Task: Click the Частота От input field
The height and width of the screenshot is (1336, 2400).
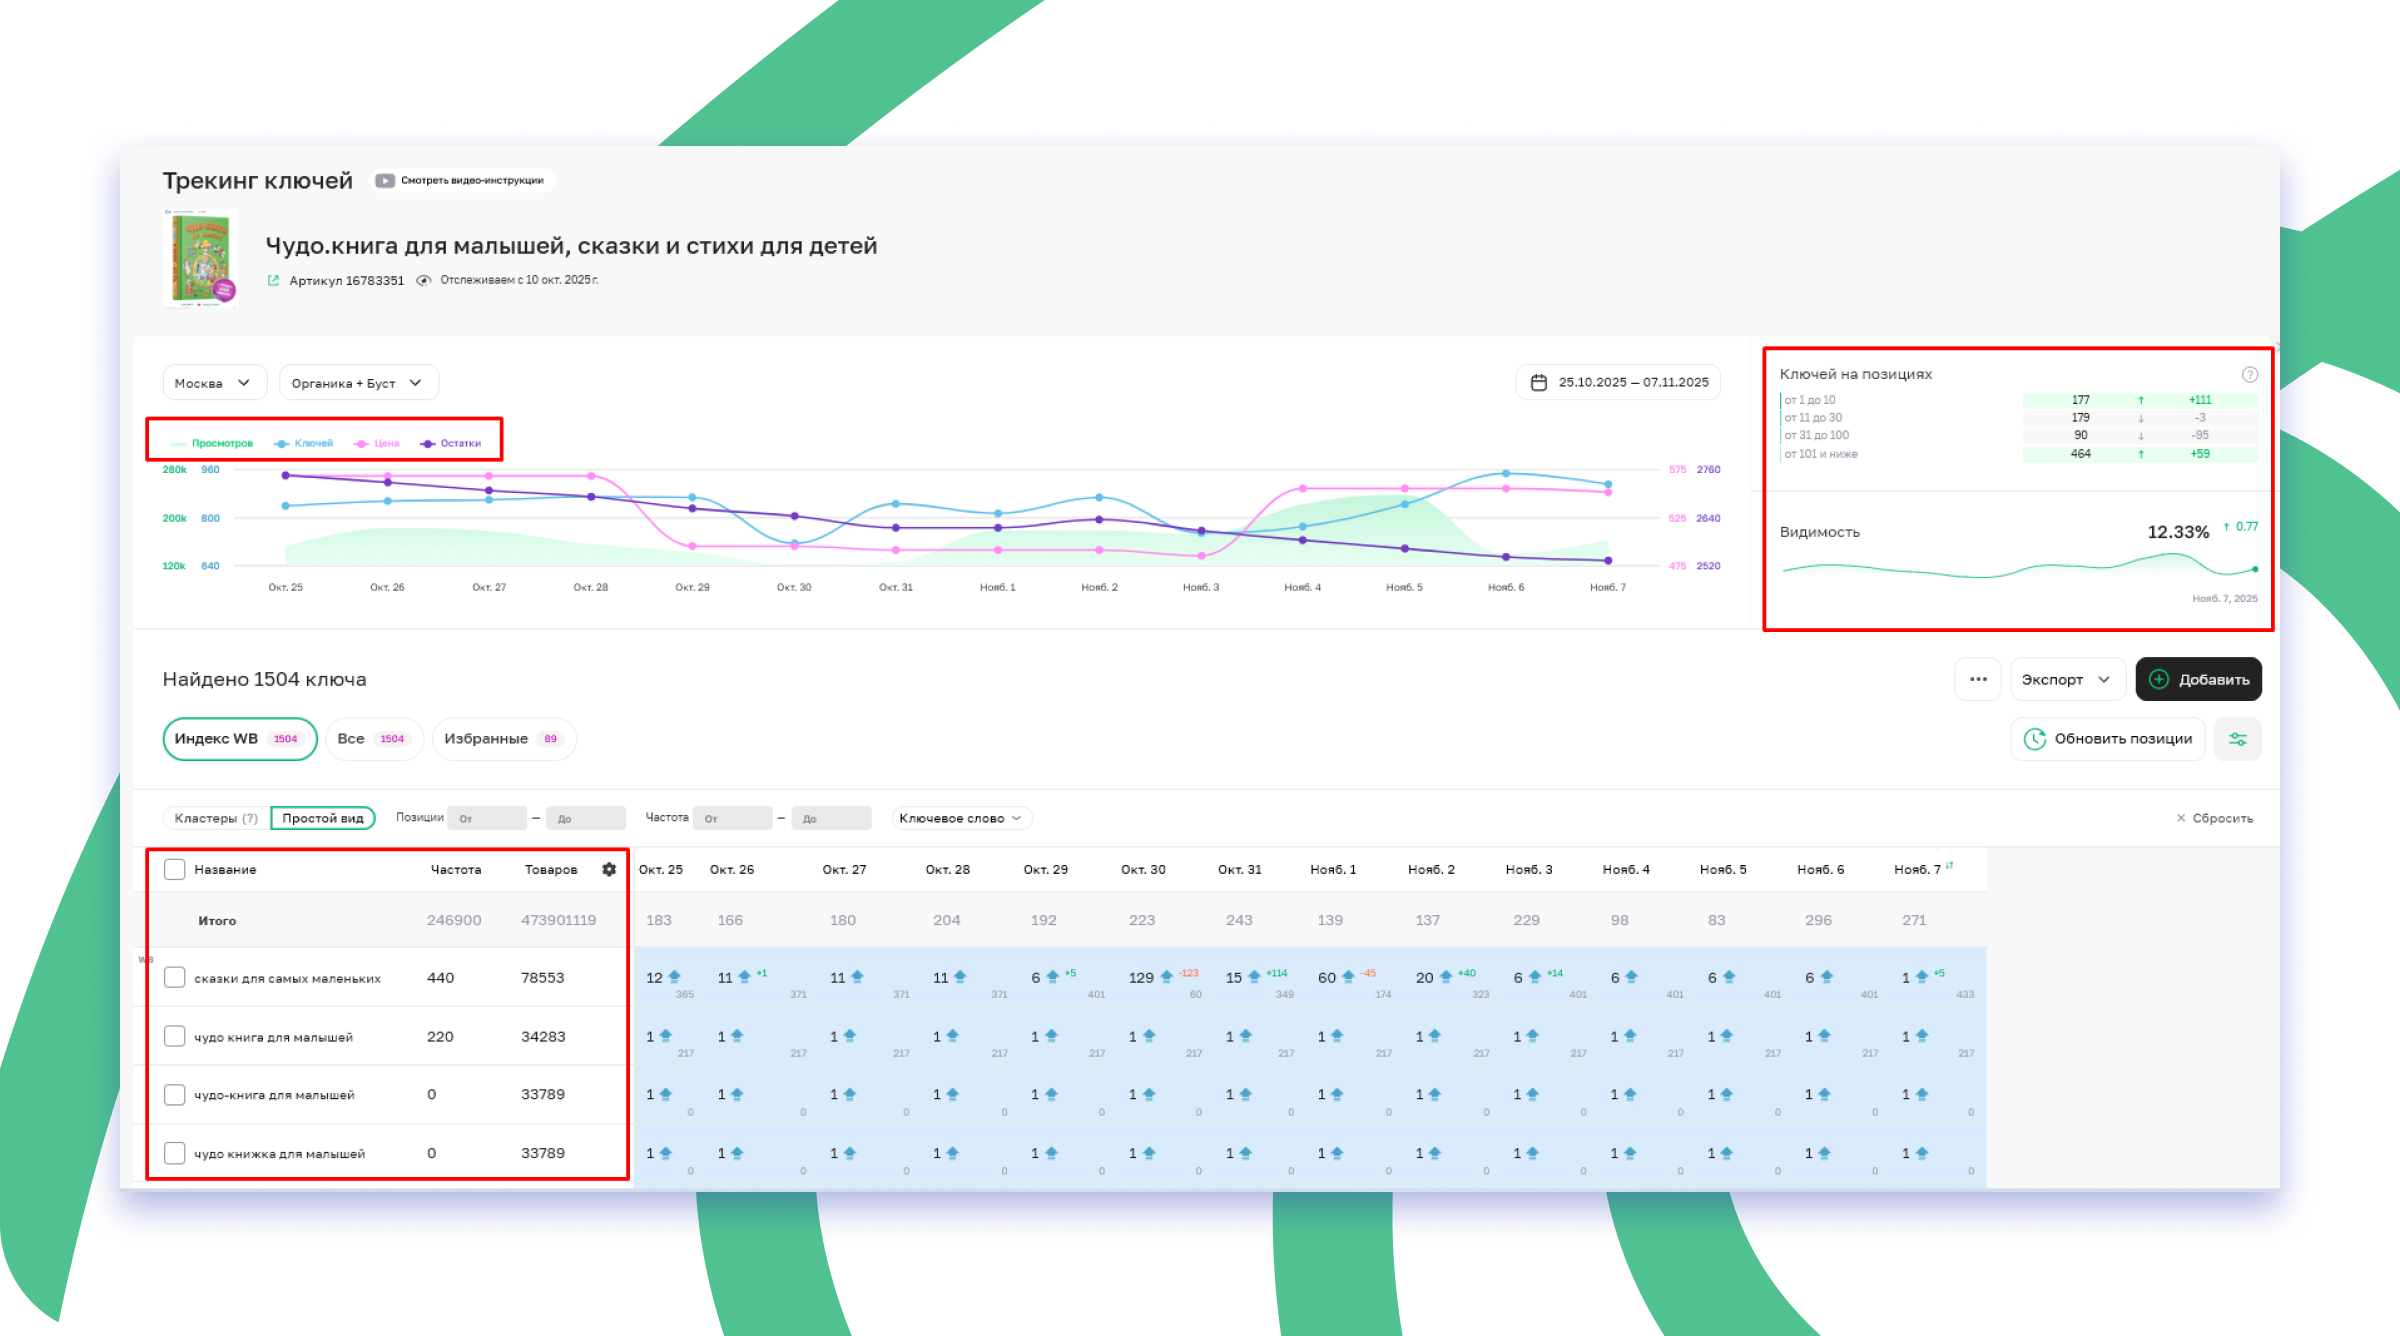Action: (732, 818)
